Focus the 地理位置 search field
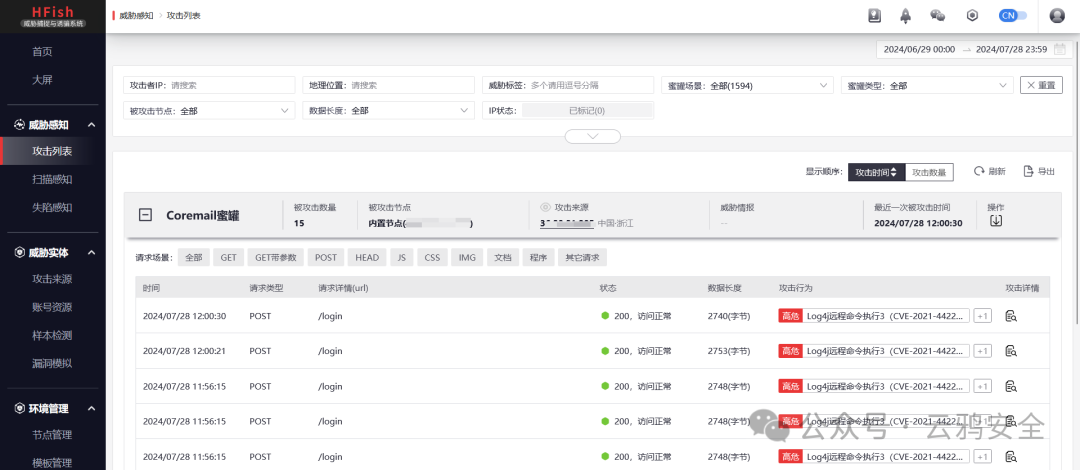Screen dimensions: 1080x470 (x=388, y=85)
